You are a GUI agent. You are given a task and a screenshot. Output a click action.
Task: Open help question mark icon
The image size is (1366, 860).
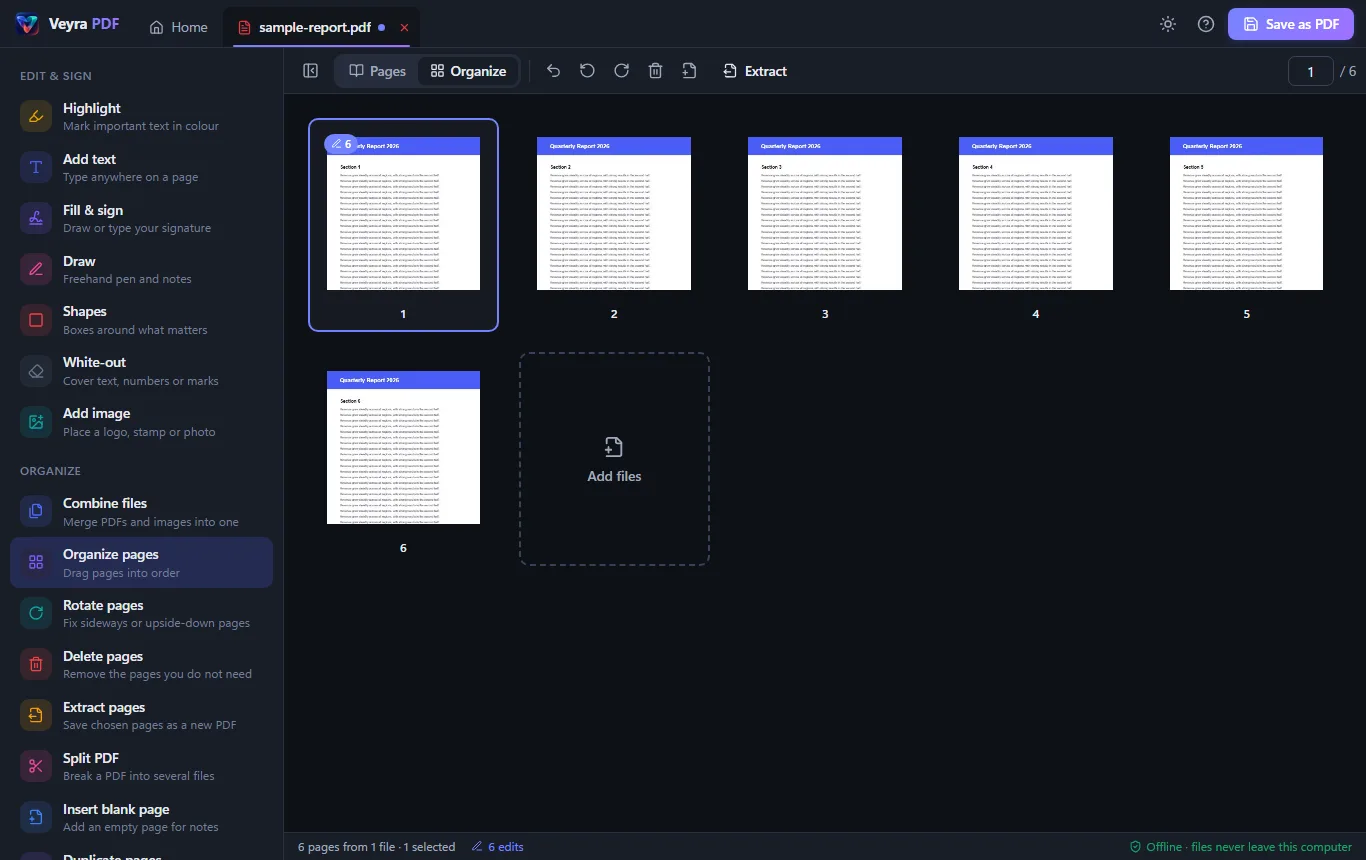1206,25
